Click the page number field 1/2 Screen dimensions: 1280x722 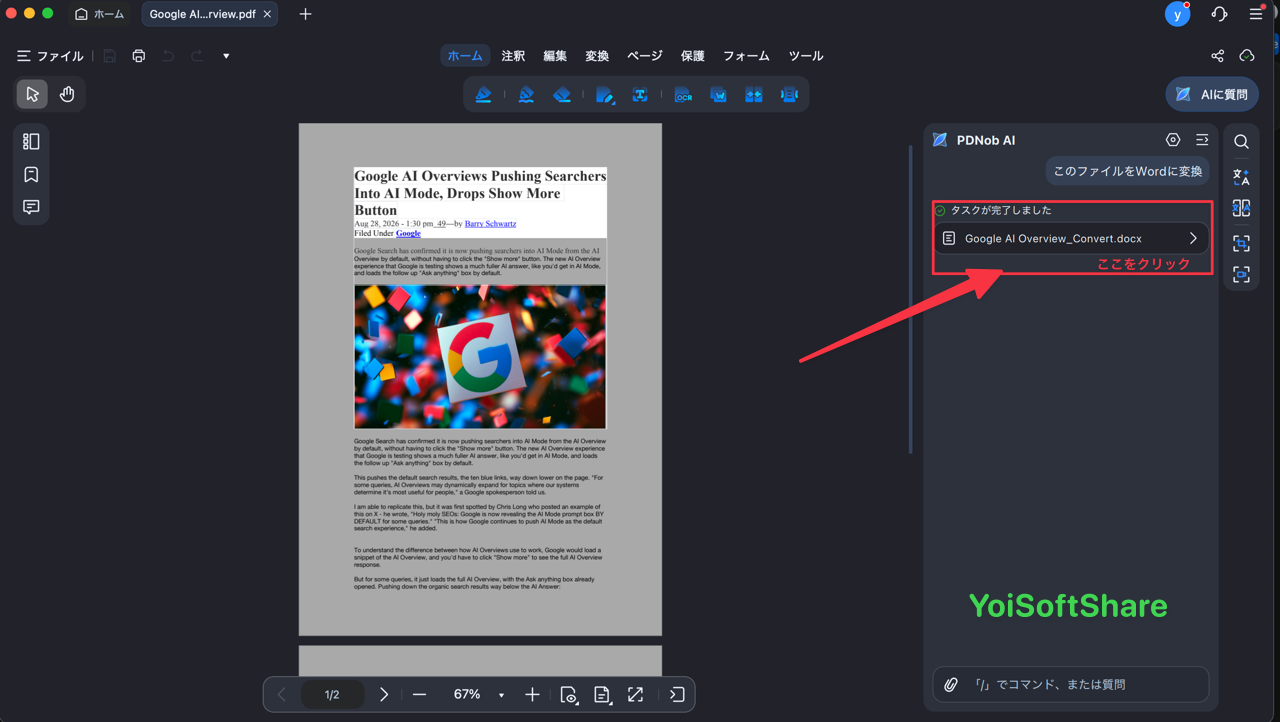tap(332, 695)
